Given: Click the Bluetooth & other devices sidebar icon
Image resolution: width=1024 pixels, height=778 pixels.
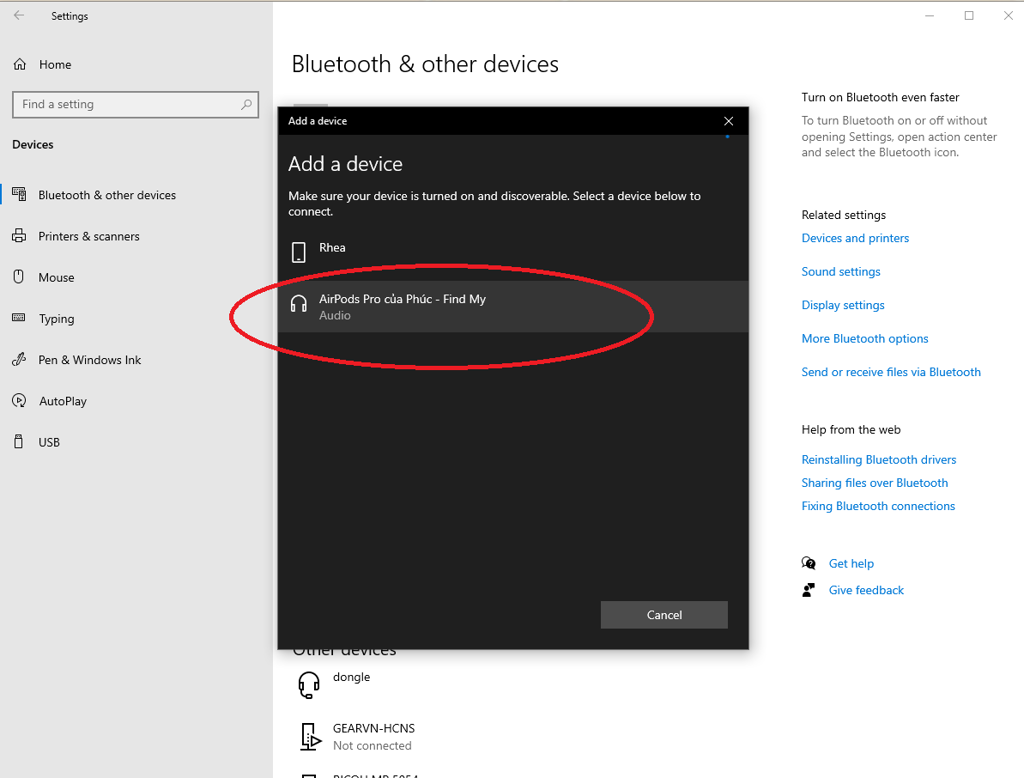Looking at the screenshot, I should click(20, 195).
